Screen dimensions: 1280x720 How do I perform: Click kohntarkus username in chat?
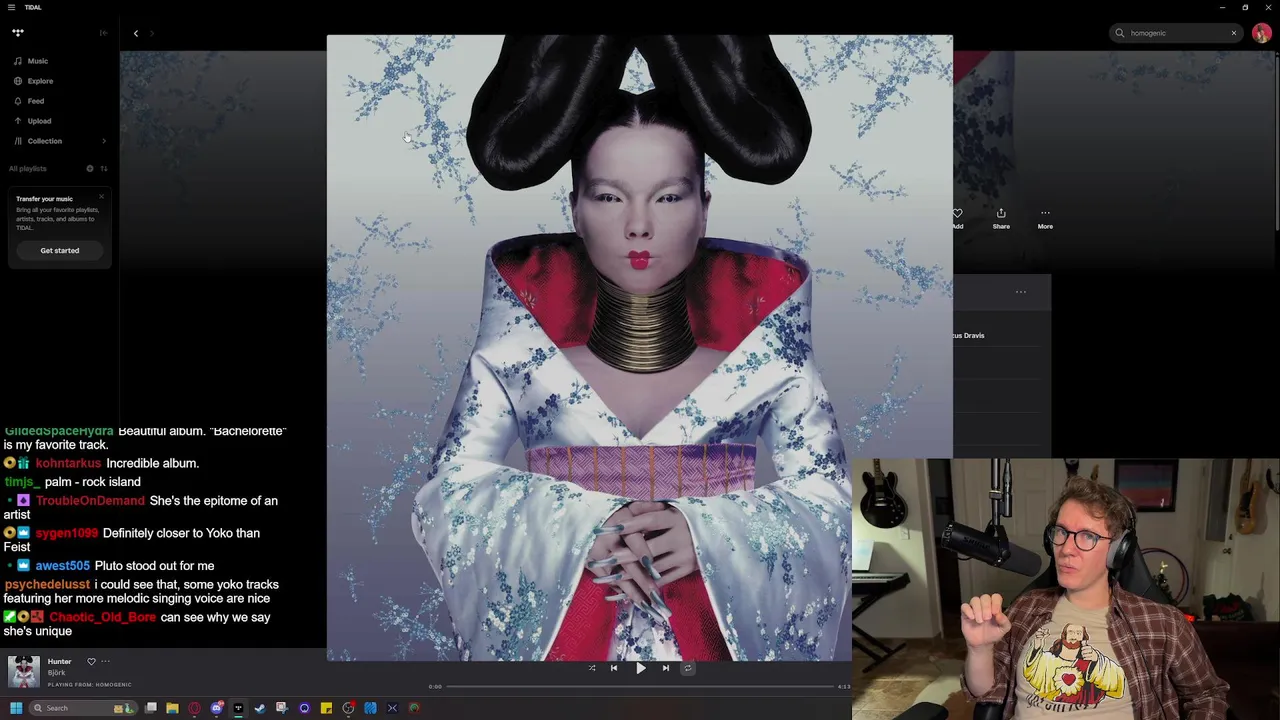[68, 463]
